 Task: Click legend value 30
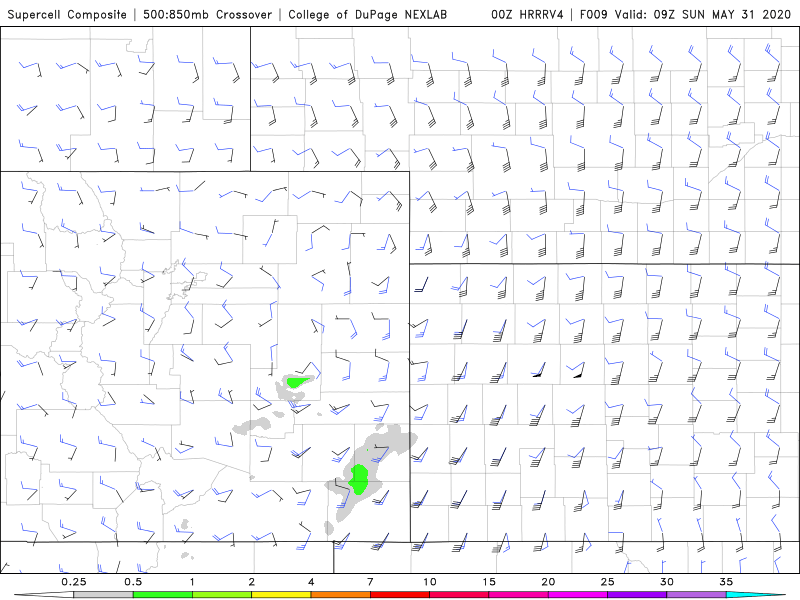tap(667, 582)
